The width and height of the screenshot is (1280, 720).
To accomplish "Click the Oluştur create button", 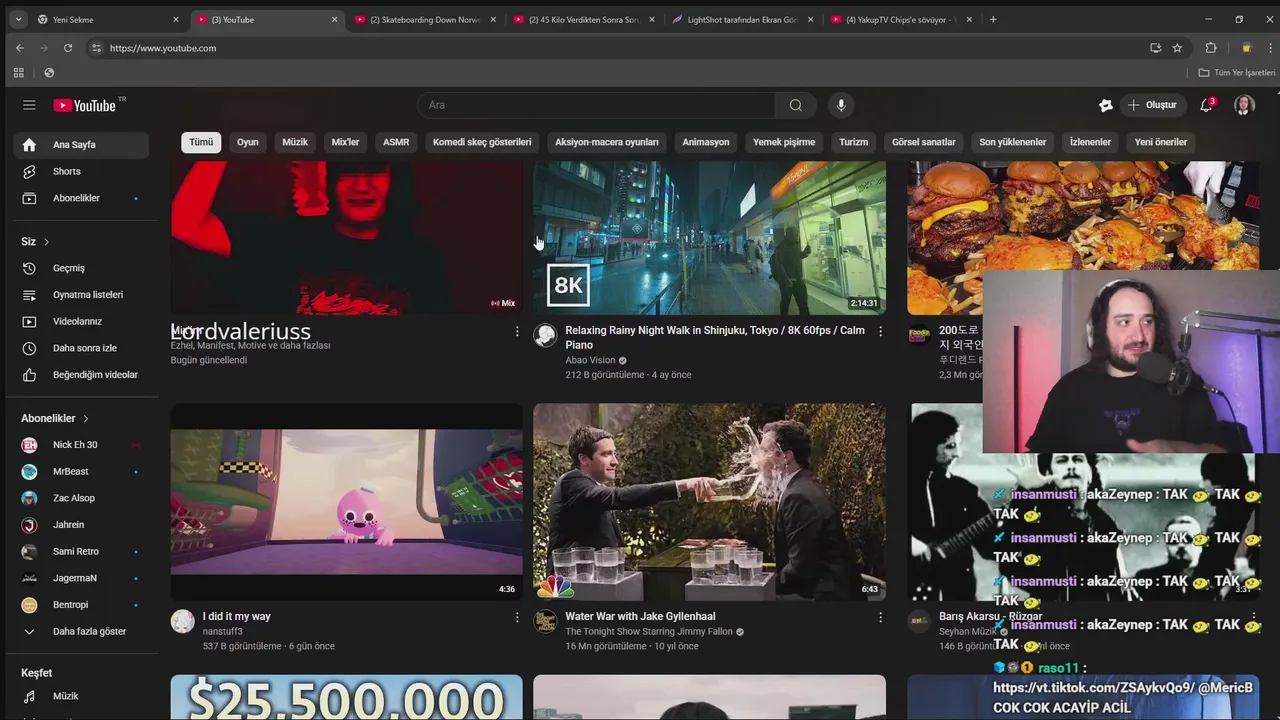I will (1152, 105).
